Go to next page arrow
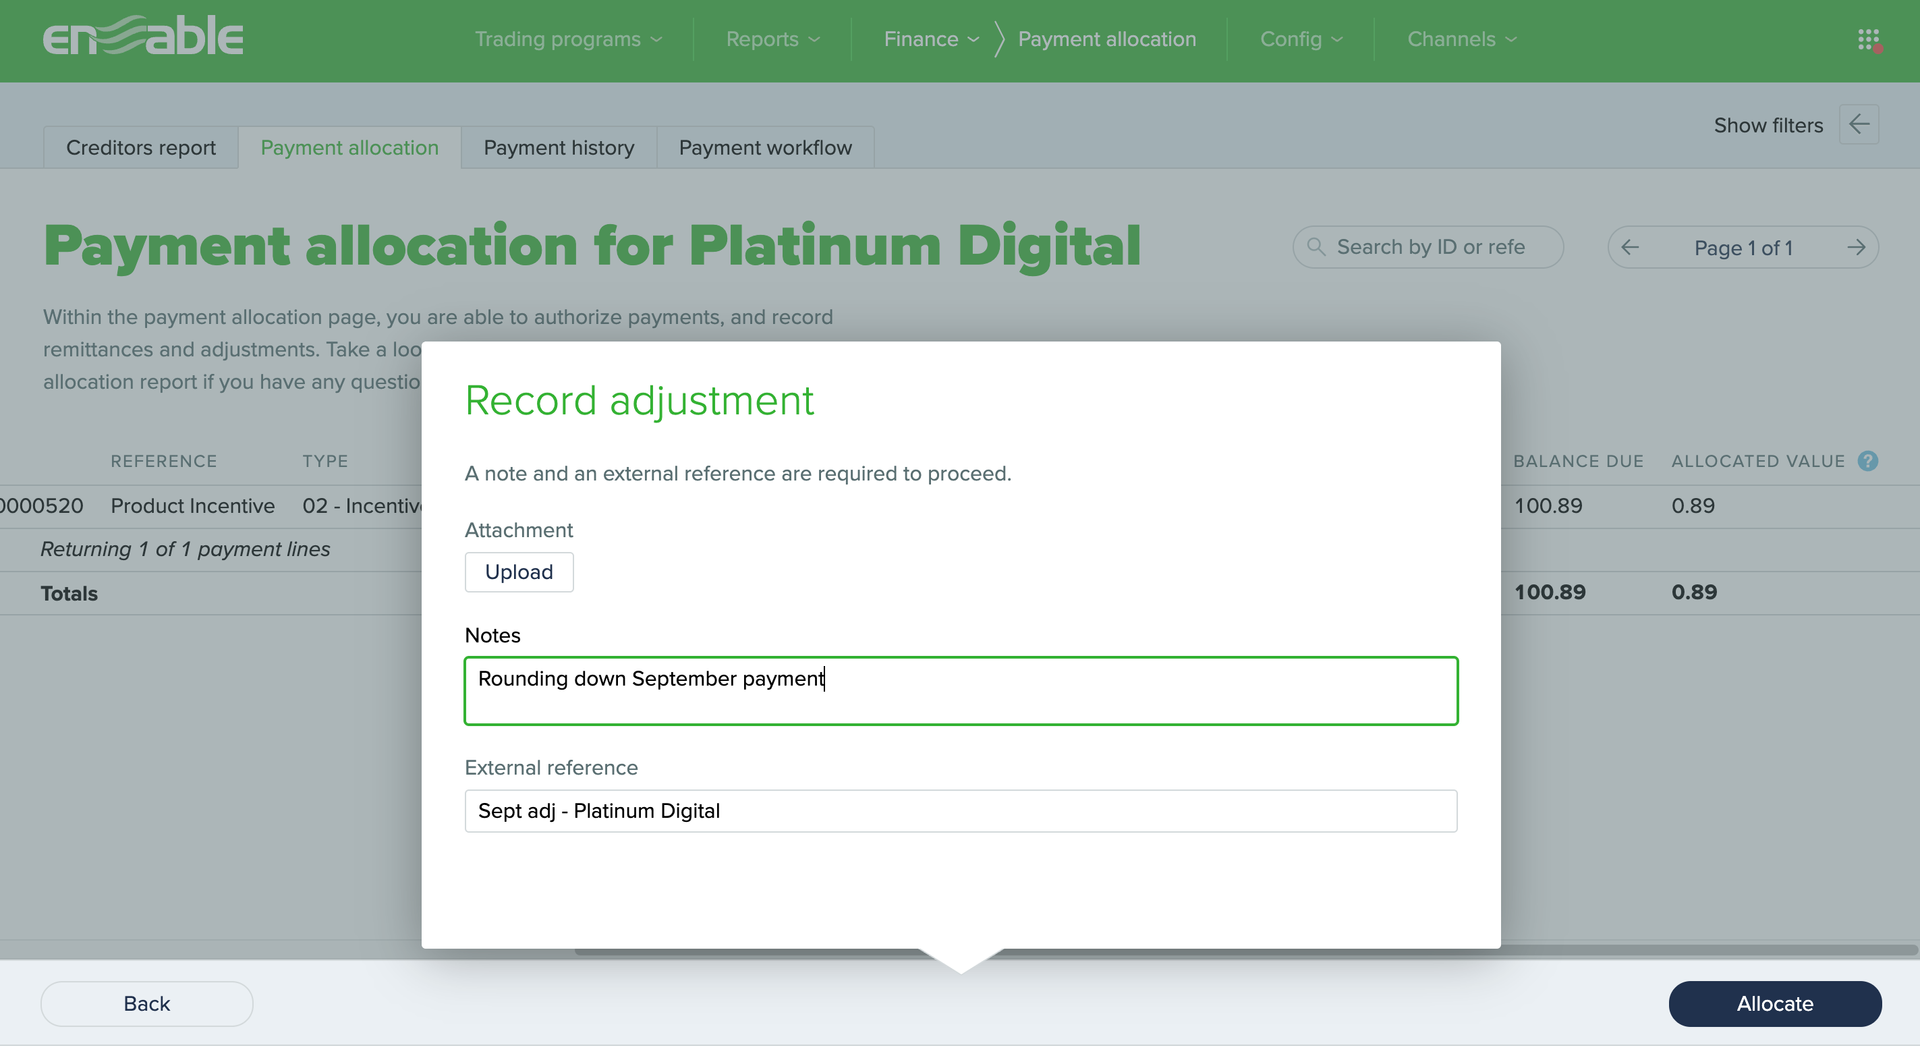Image resolution: width=1920 pixels, height=1046 pixels. [x=1856, y=247]
